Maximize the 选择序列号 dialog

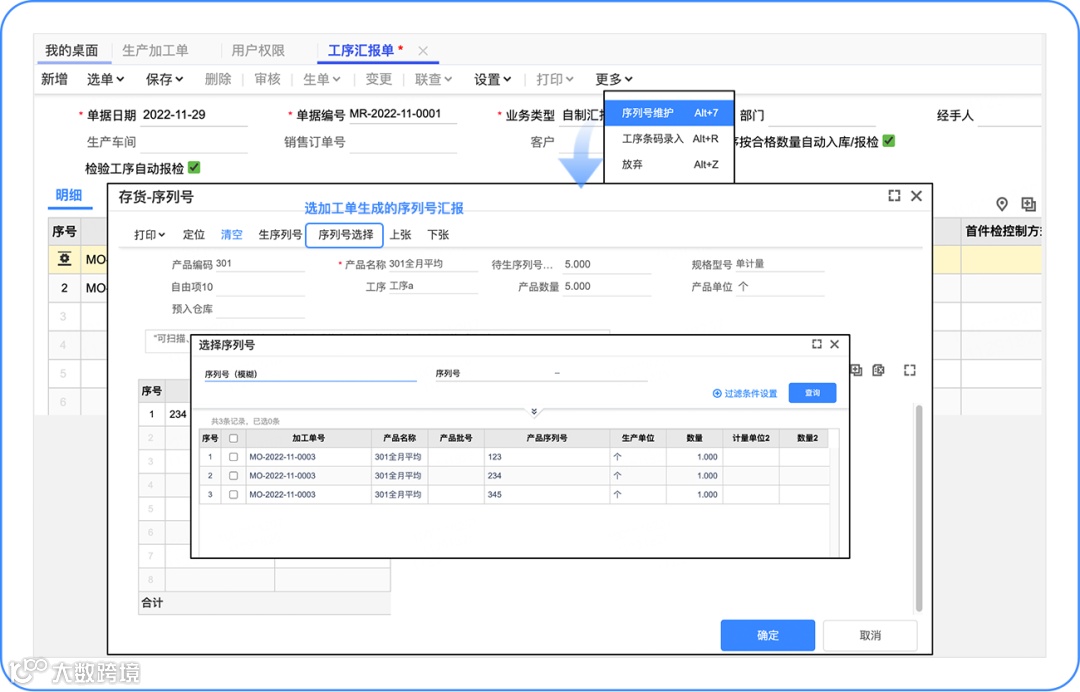[x=817, y=344]
